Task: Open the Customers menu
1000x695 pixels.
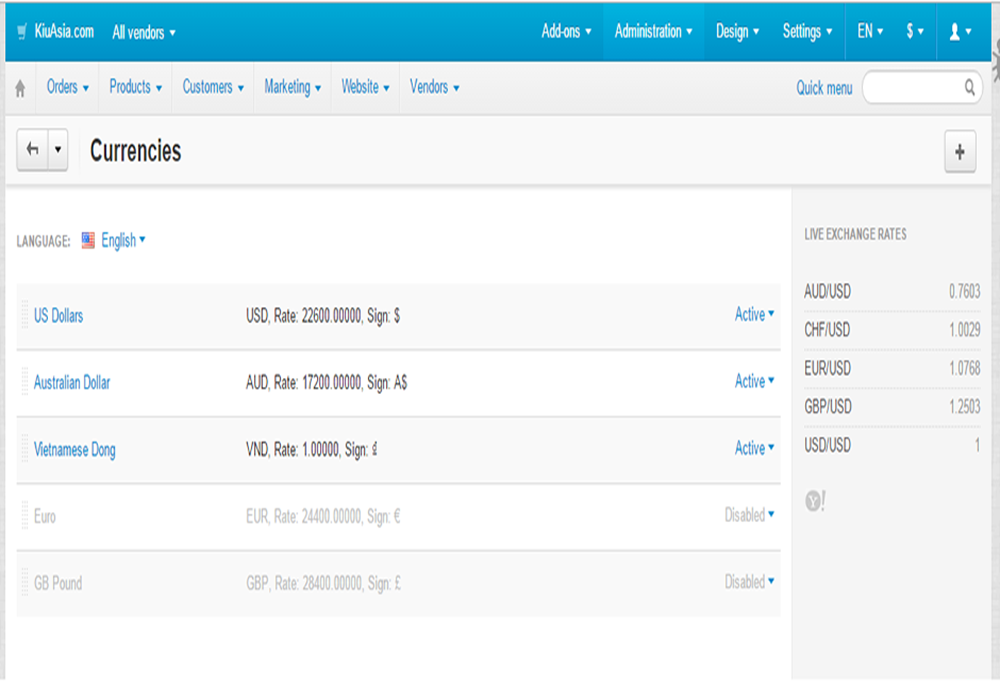Action: [x=213, y=87]
